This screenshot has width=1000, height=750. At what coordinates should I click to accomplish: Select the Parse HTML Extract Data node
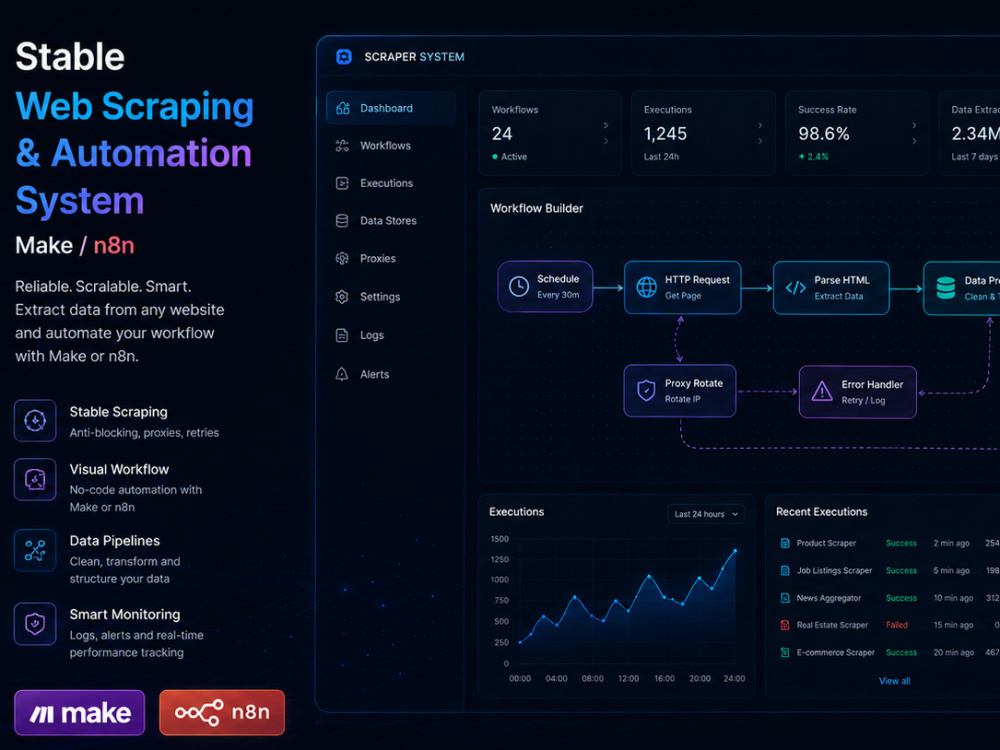[x=831, y=288]
